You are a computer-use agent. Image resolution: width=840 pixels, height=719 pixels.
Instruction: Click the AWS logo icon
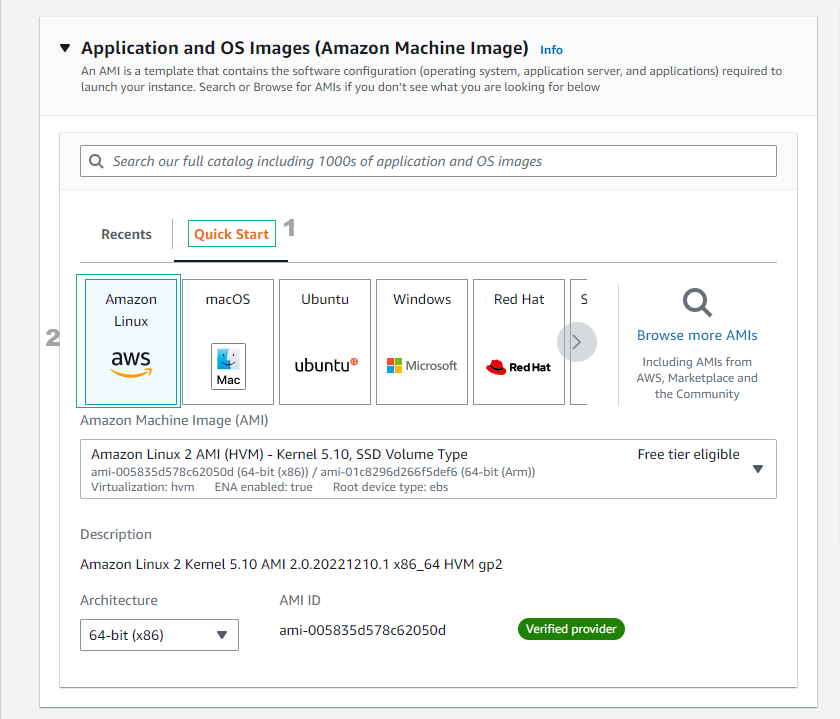coord(131,363)
